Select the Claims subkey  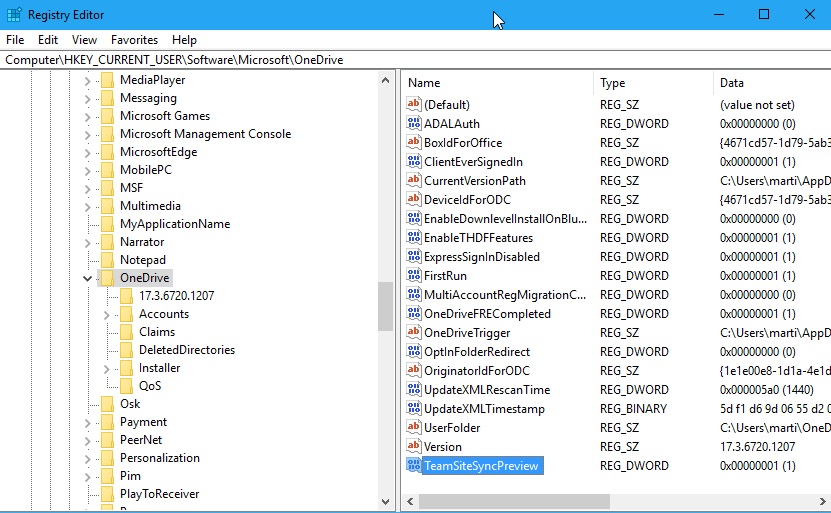coord(157,332)
